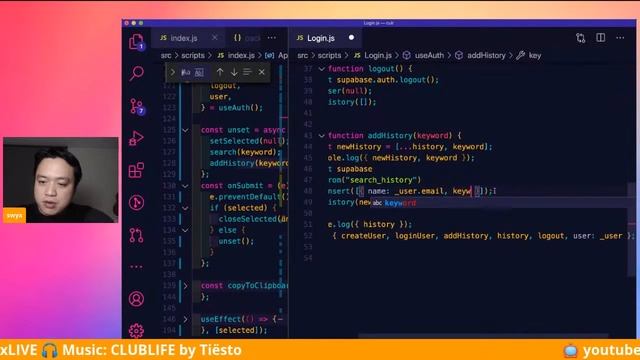Image resolution: width=640 pixels, height=360 pixels.
Task: Go to previous match in find widget
Action: coord(220,72)
